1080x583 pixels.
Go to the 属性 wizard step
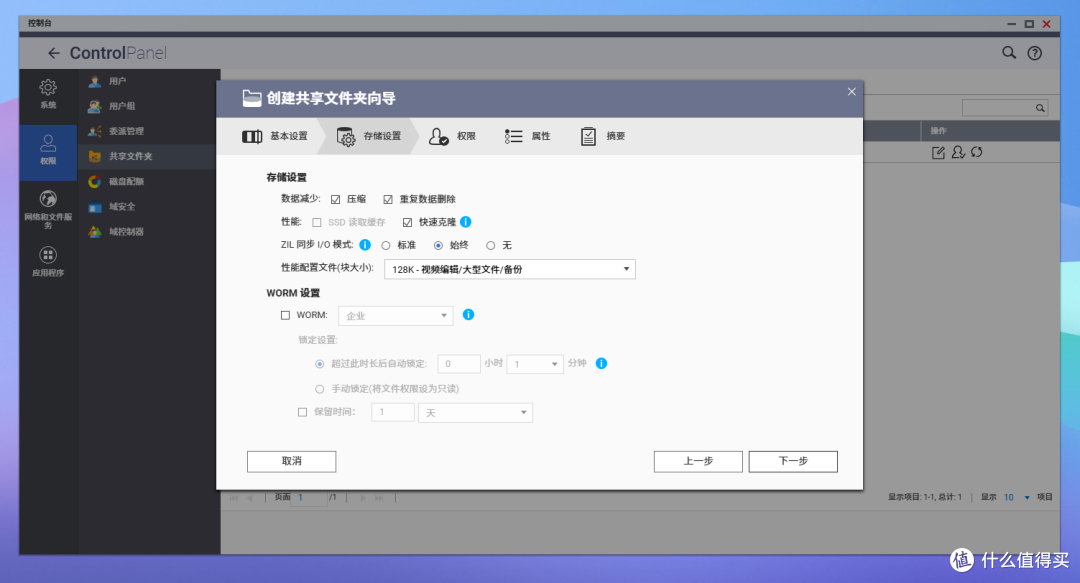coord(527,136)
